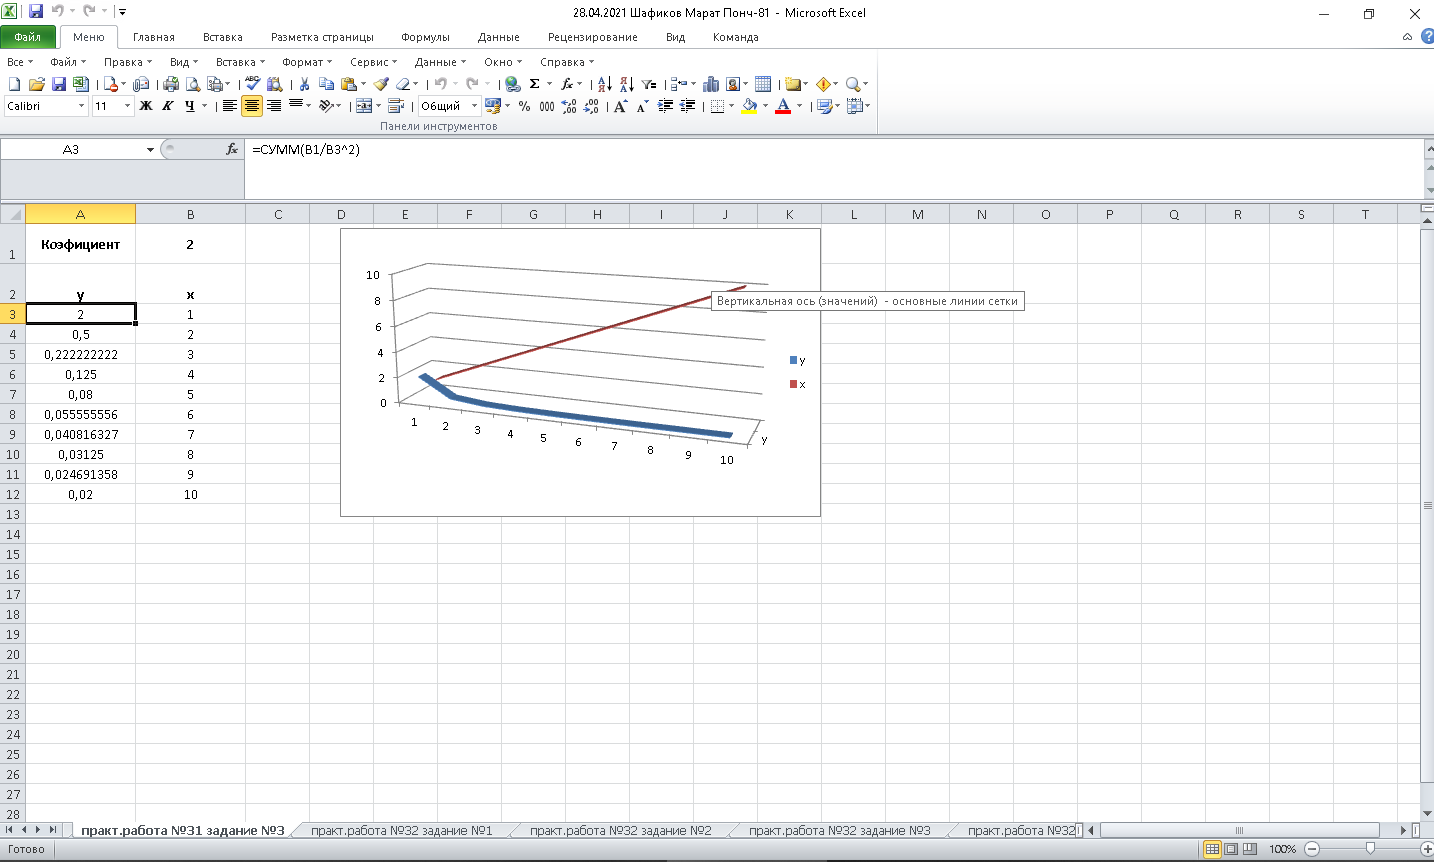Open the Сервис menu
The width and height of the screenshot is (1434, 862).
tap(373, 62)
